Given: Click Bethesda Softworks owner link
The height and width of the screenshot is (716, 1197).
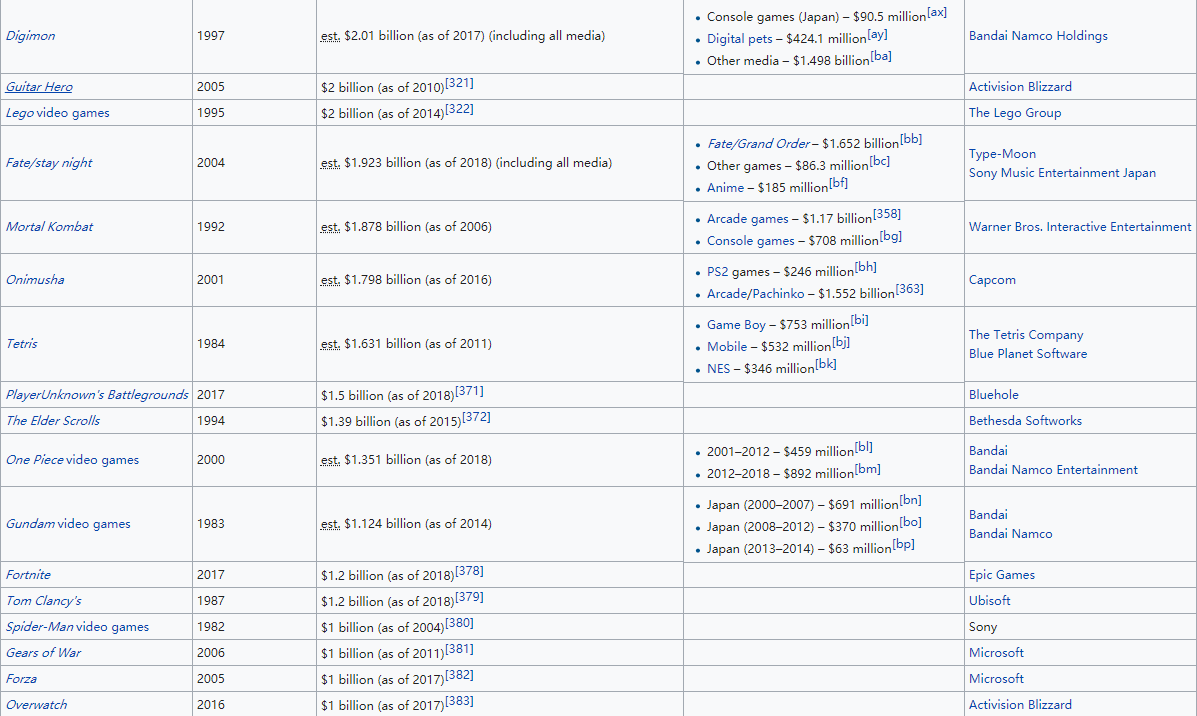Looking at the screenshot, I should click(x=1025, y=421).
